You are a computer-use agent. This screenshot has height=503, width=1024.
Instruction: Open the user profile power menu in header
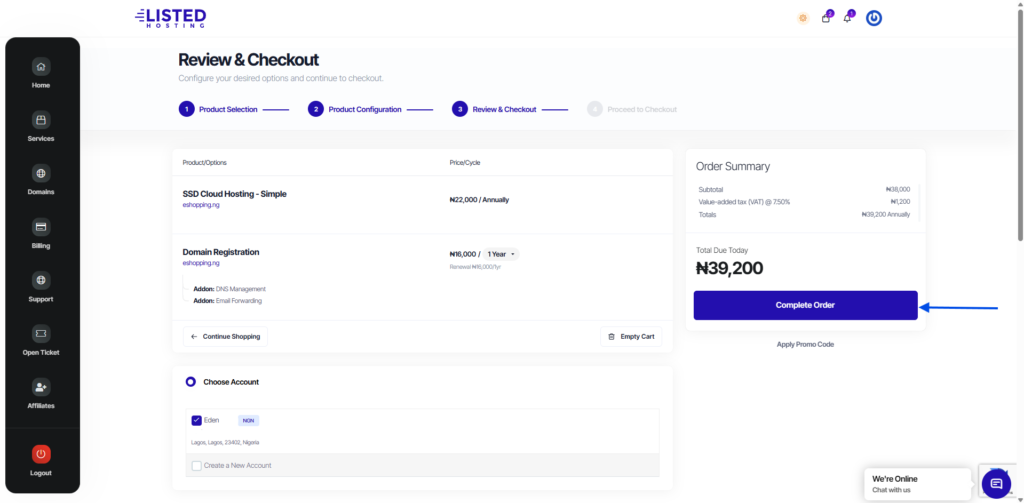tap(874, 18)
